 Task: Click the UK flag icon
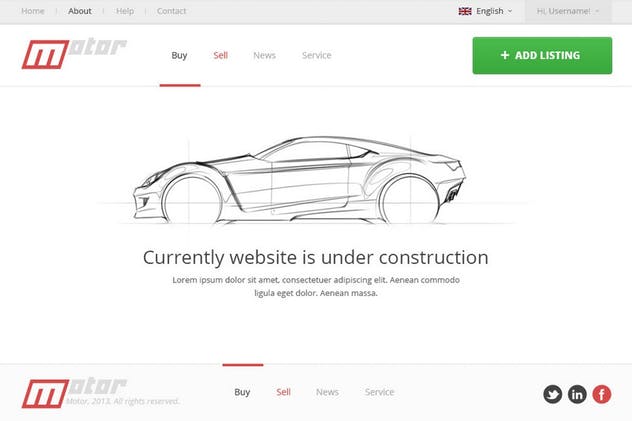point(465,11)
